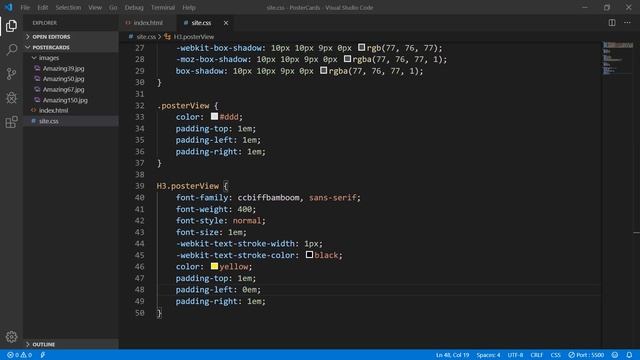The height and width of the screenshot is (360, 640).
Task: Click the Ln 48, Col 19 status item
Action: tap(452, 355)
